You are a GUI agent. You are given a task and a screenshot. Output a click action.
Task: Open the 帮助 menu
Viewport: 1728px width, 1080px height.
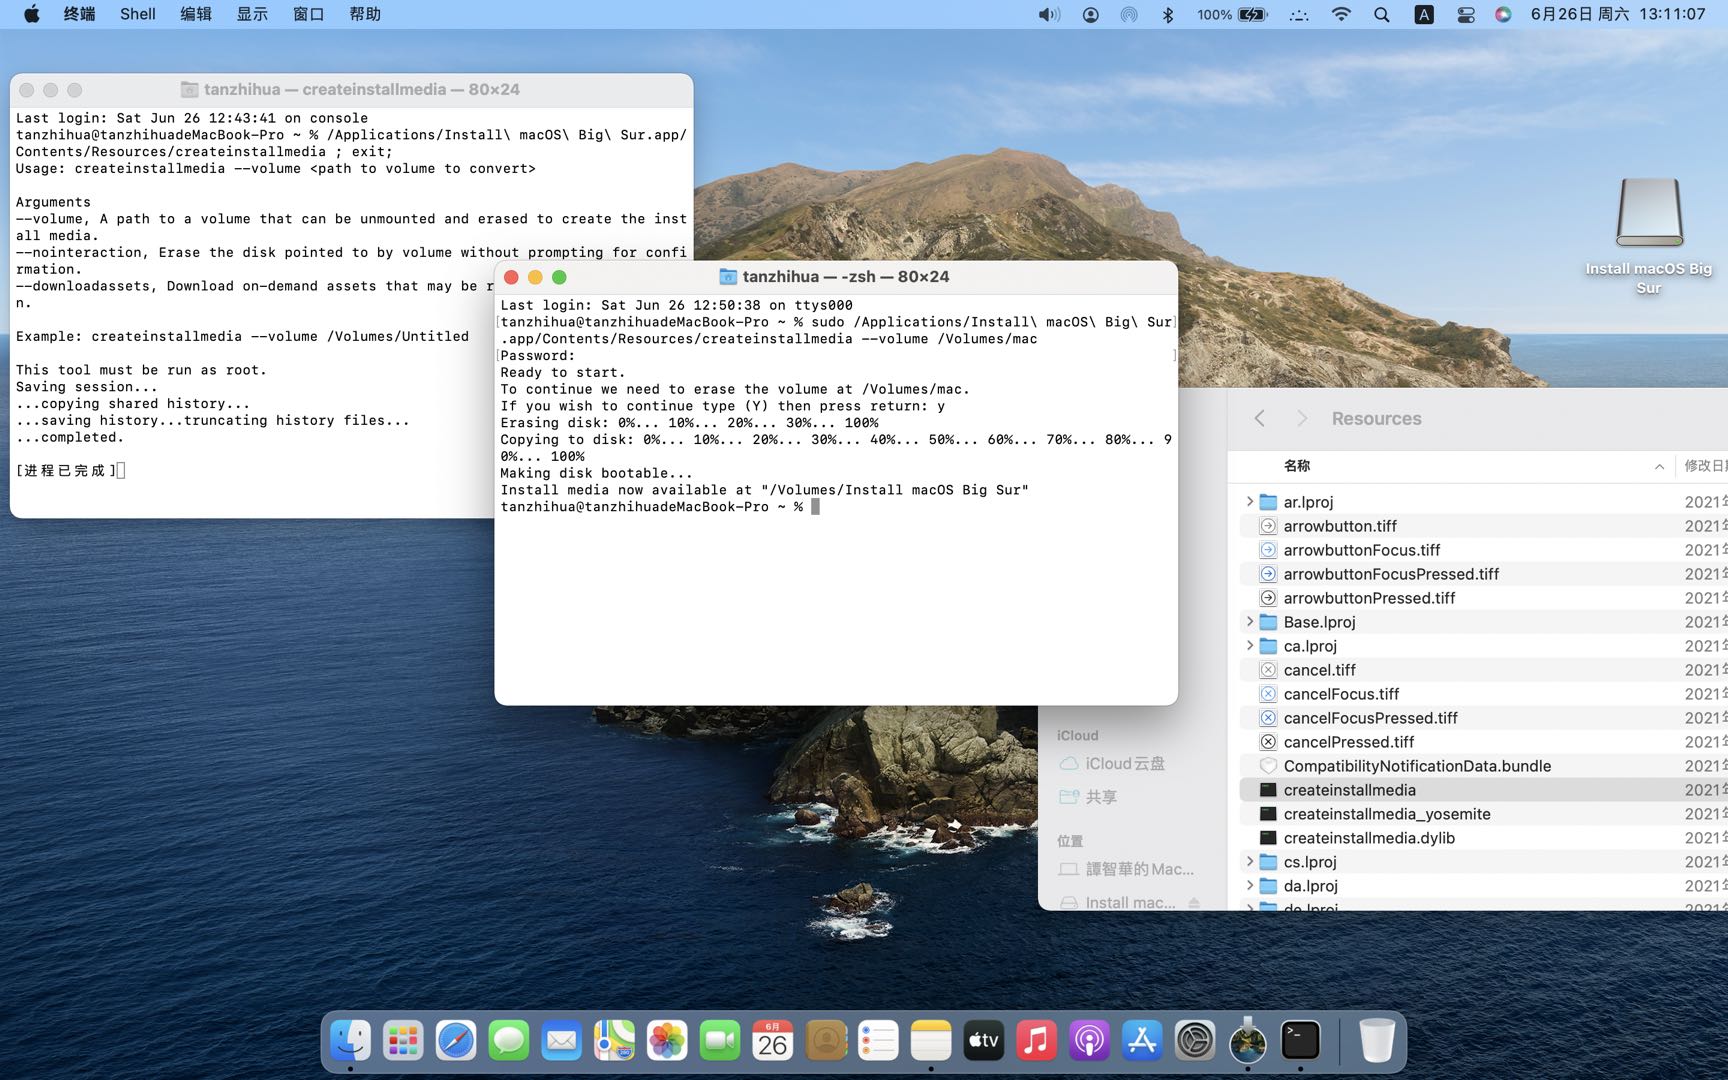click(x=365, y=14)
